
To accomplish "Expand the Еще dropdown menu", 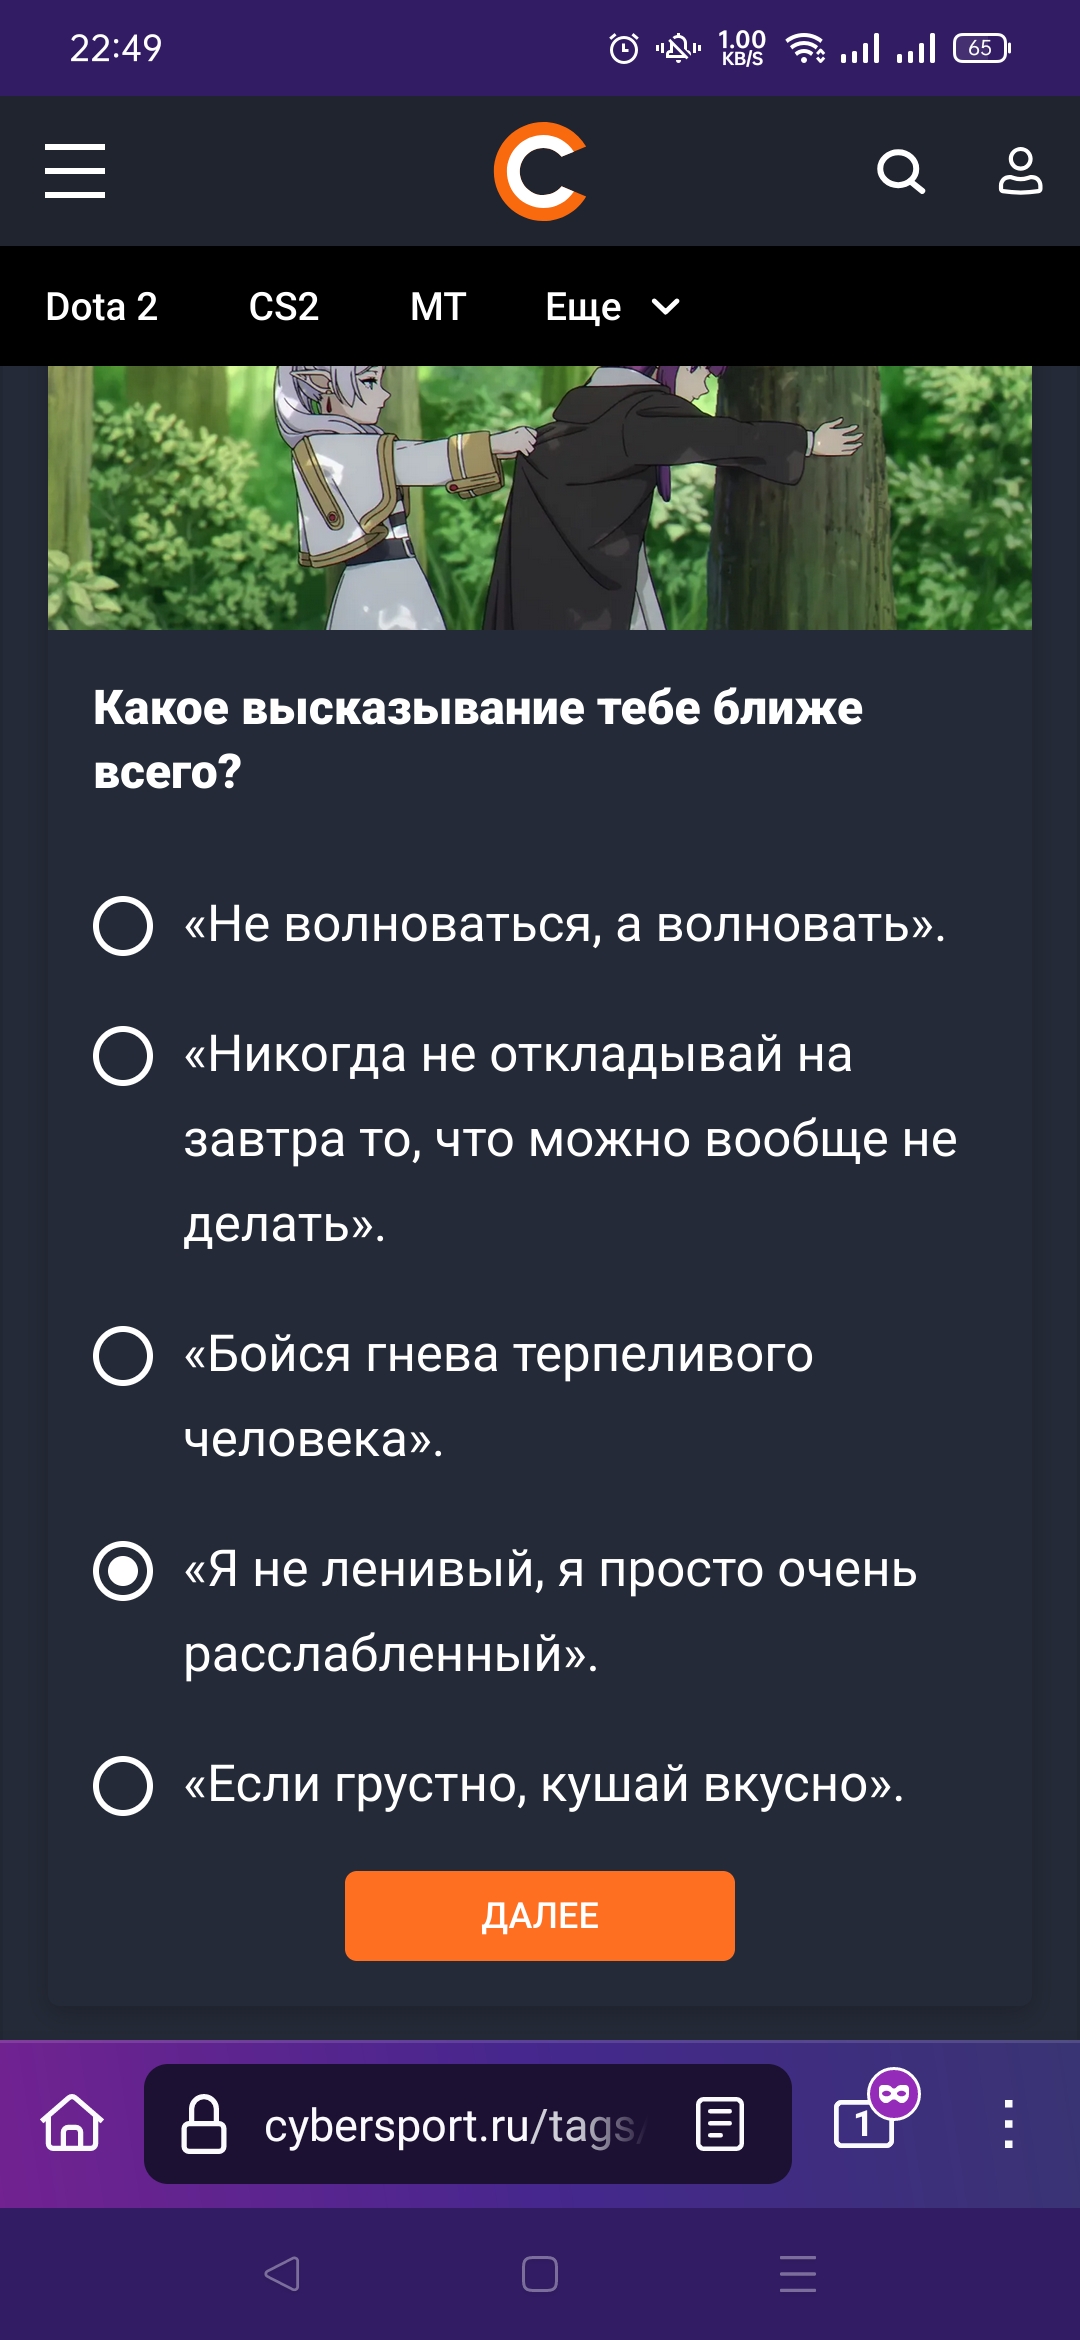I will pyautogui.click(x=612, y=307).
